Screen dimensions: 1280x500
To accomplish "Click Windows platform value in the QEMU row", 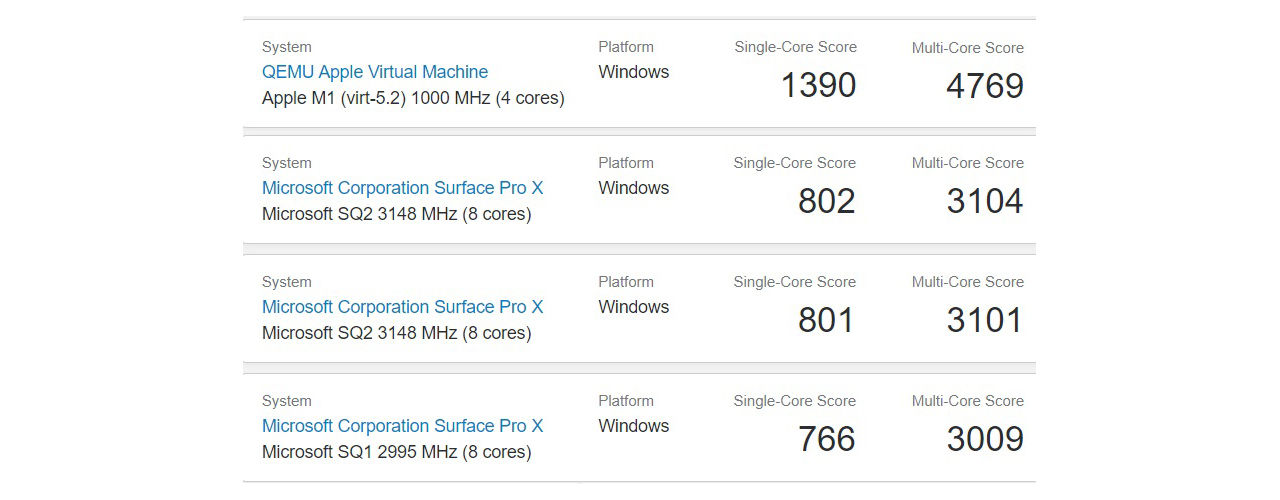I will pos(634,72).
